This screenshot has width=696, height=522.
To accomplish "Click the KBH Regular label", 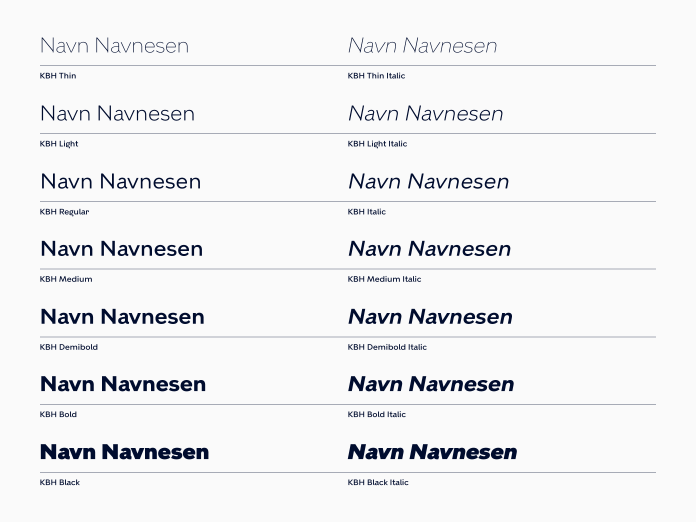I will (x=64, y=212).
